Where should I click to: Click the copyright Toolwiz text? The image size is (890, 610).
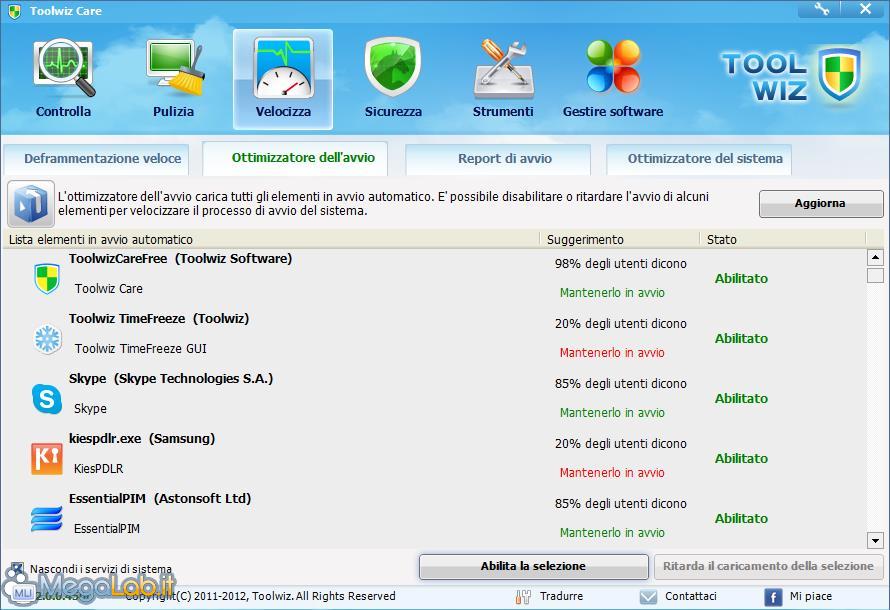coord(260,596)
